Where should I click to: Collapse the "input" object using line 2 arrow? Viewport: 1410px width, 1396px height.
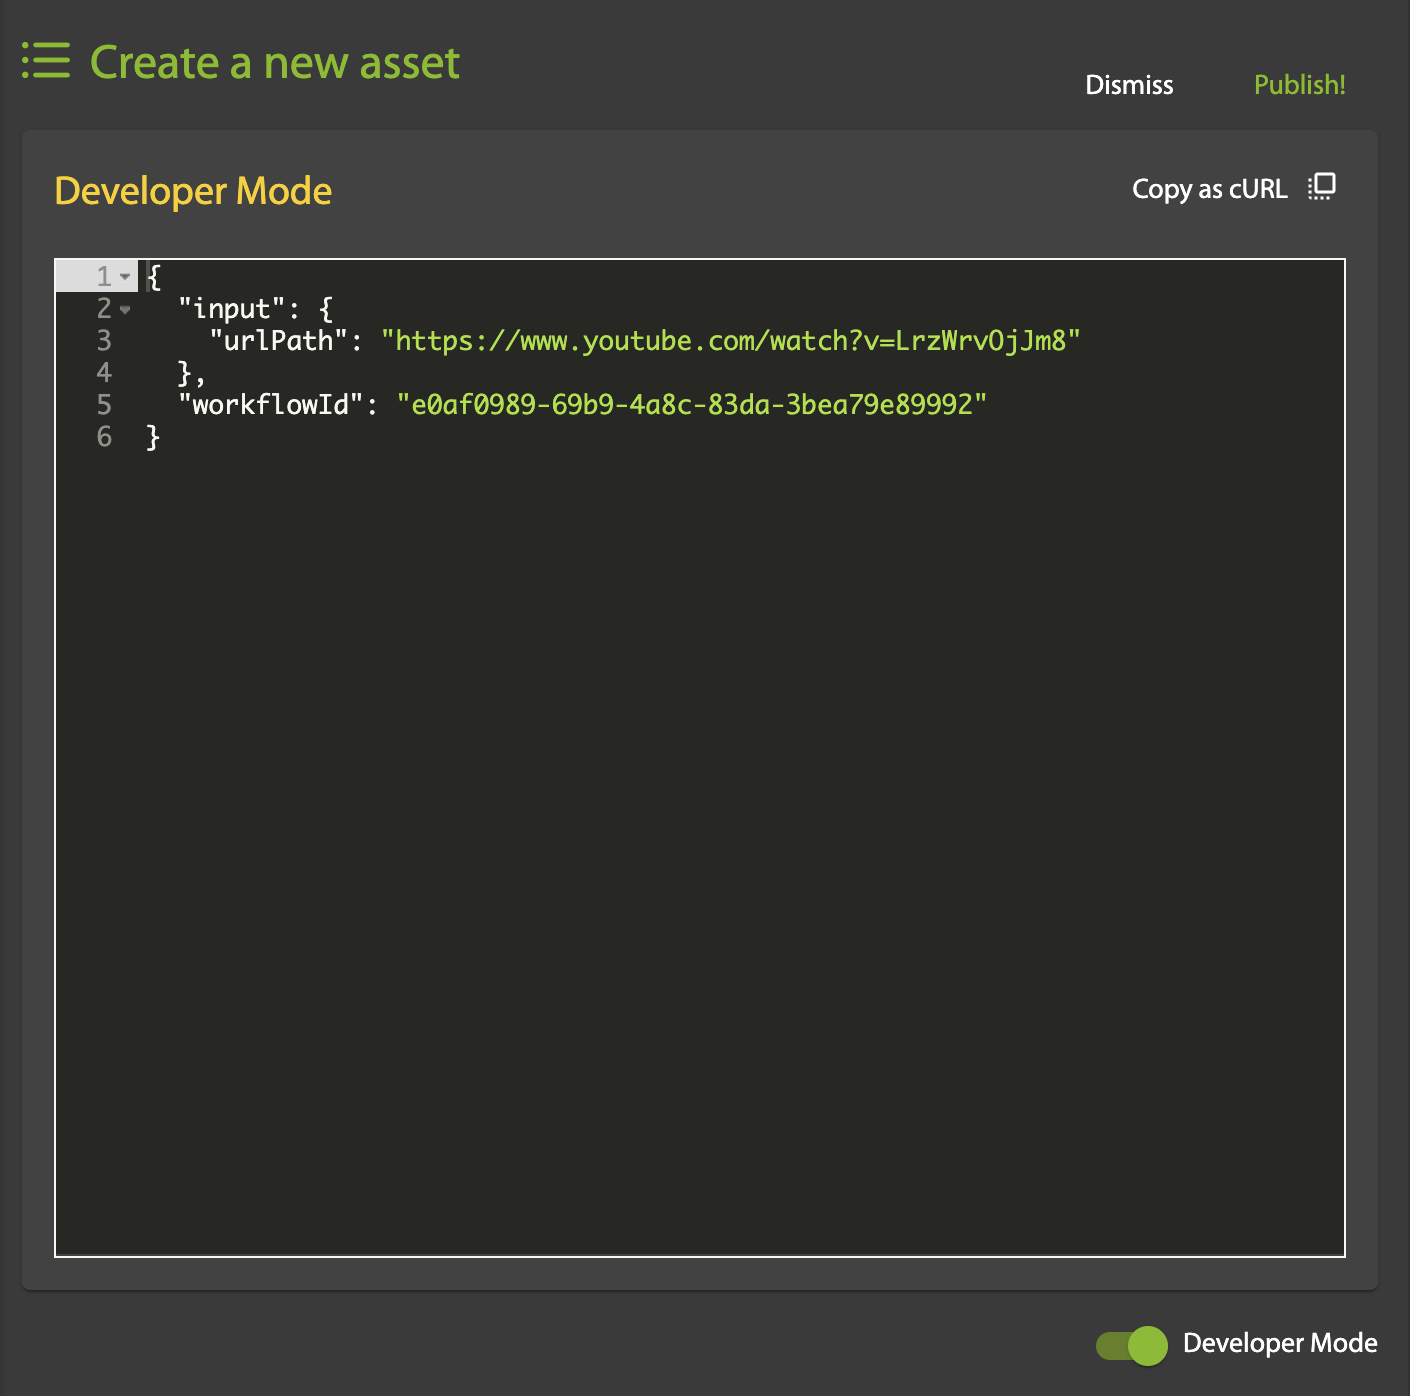(x=125, y=309)
